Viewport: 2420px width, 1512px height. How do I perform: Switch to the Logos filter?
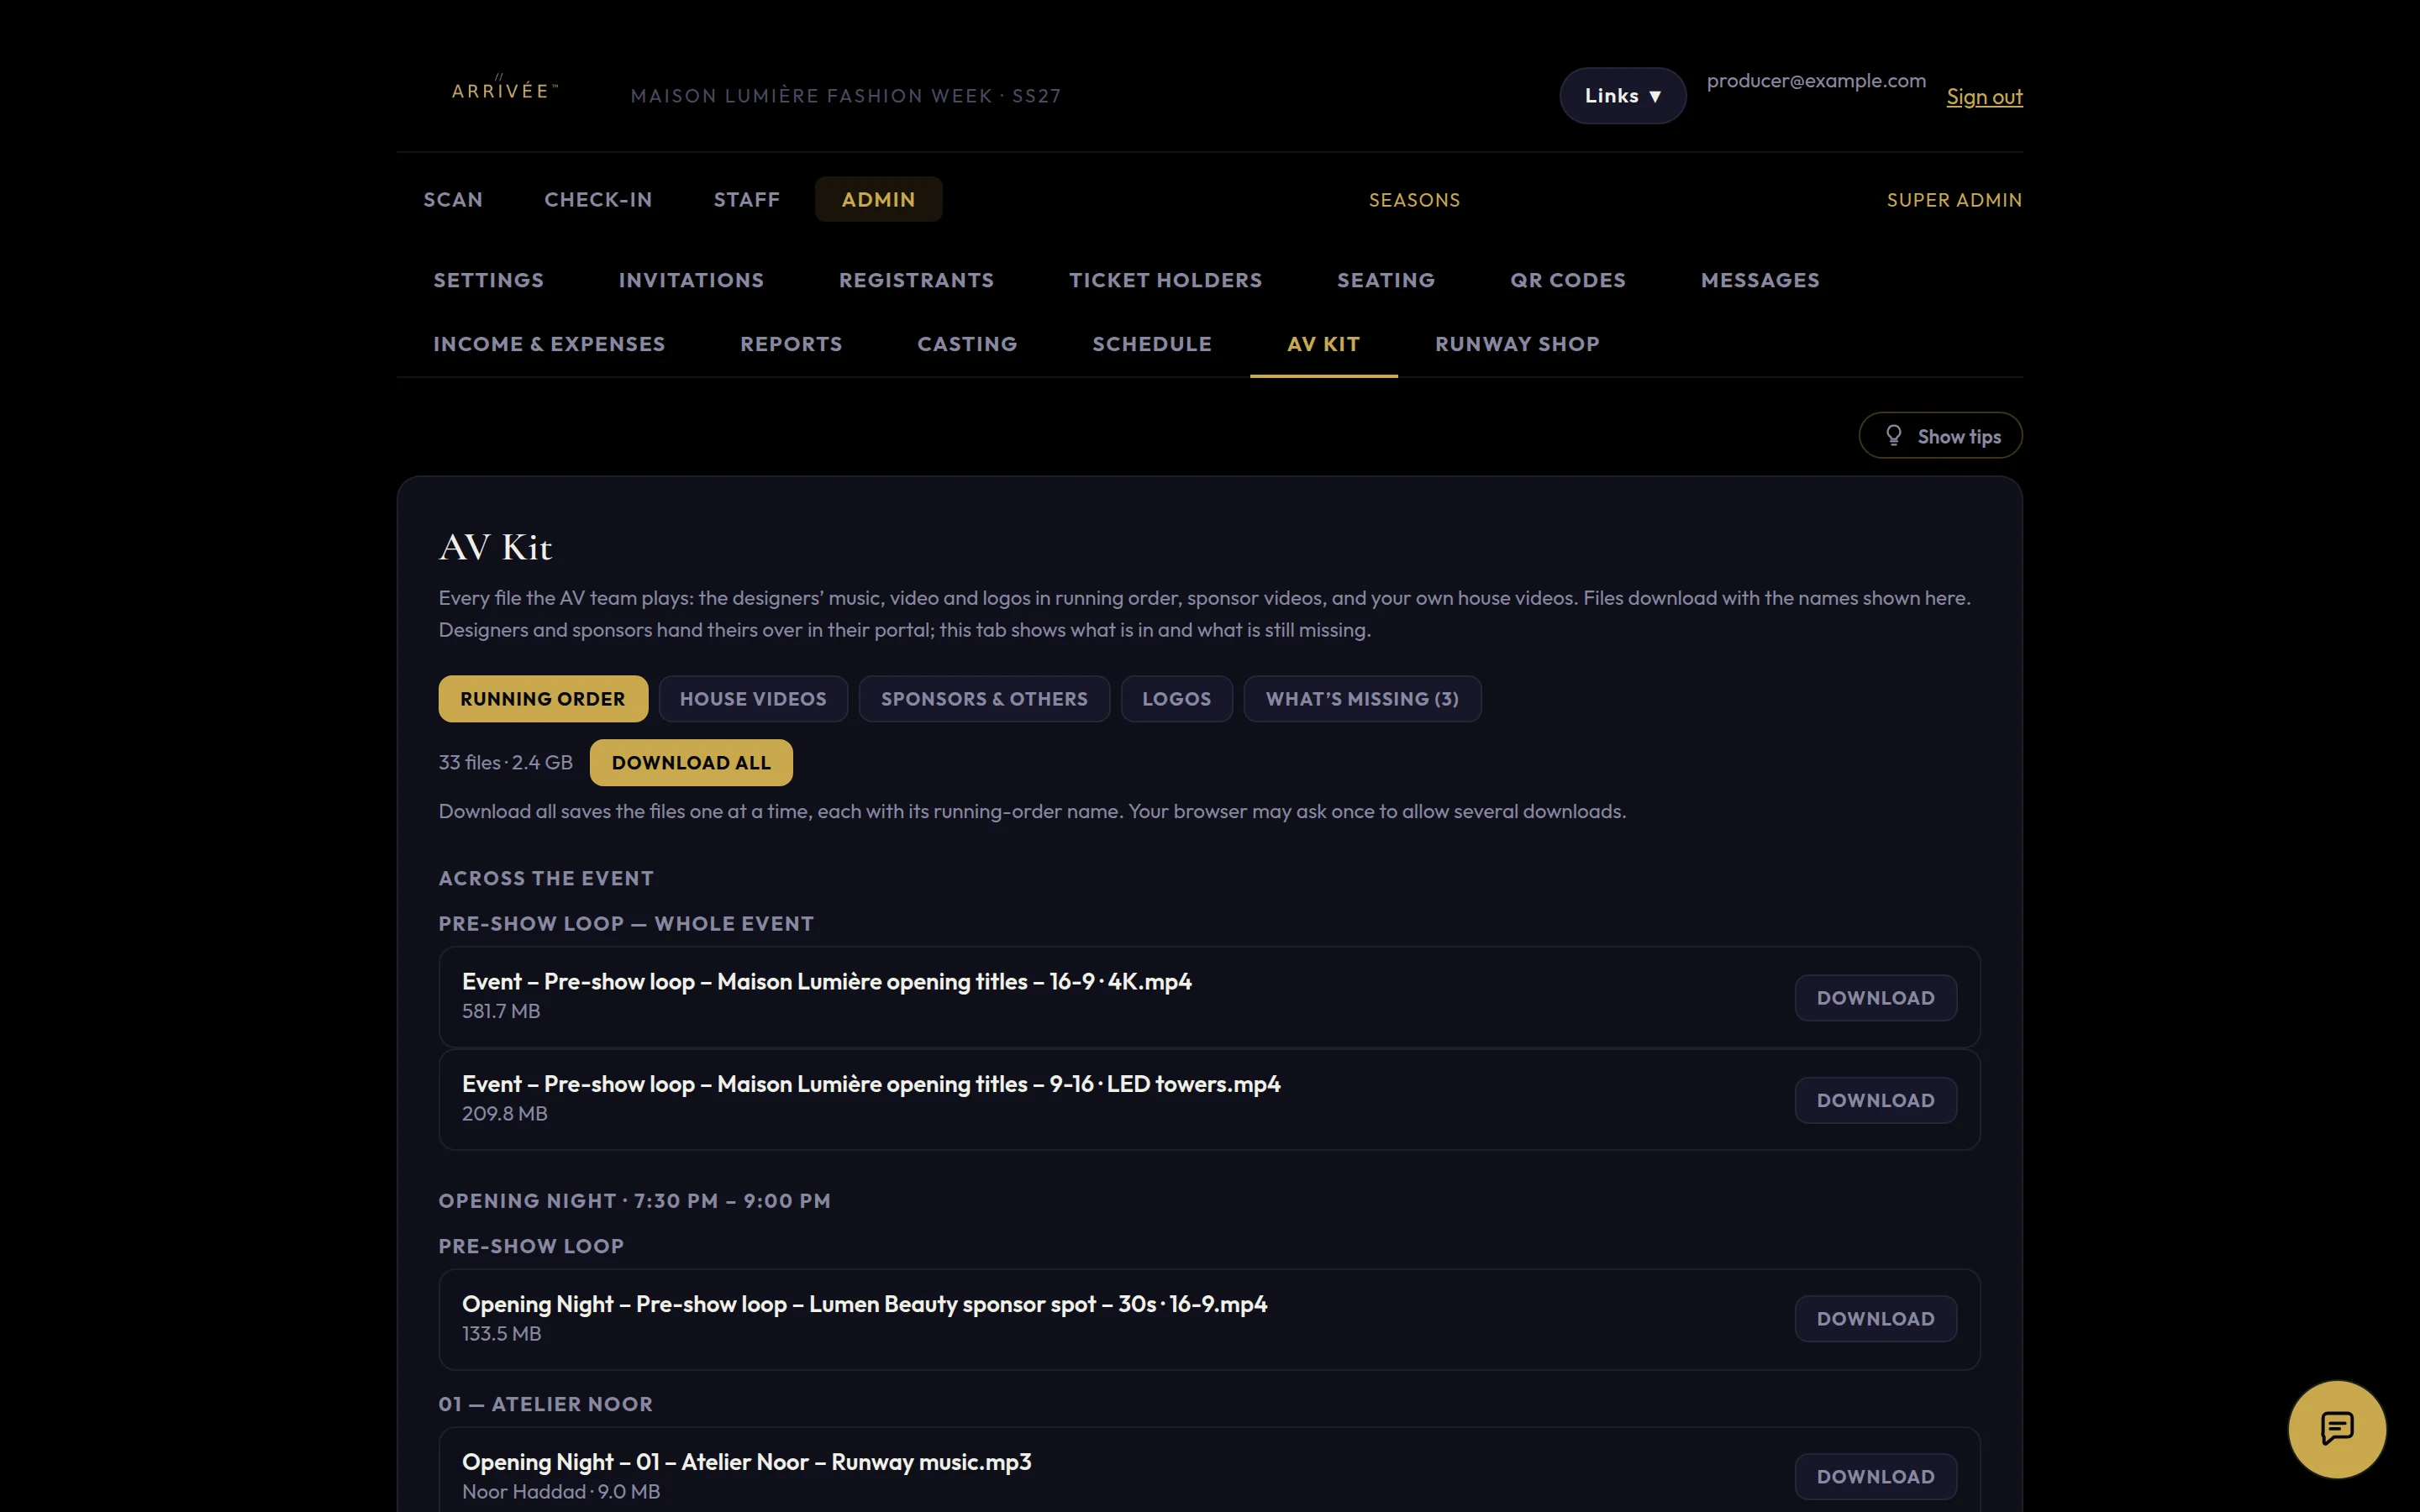(1176, 698)
